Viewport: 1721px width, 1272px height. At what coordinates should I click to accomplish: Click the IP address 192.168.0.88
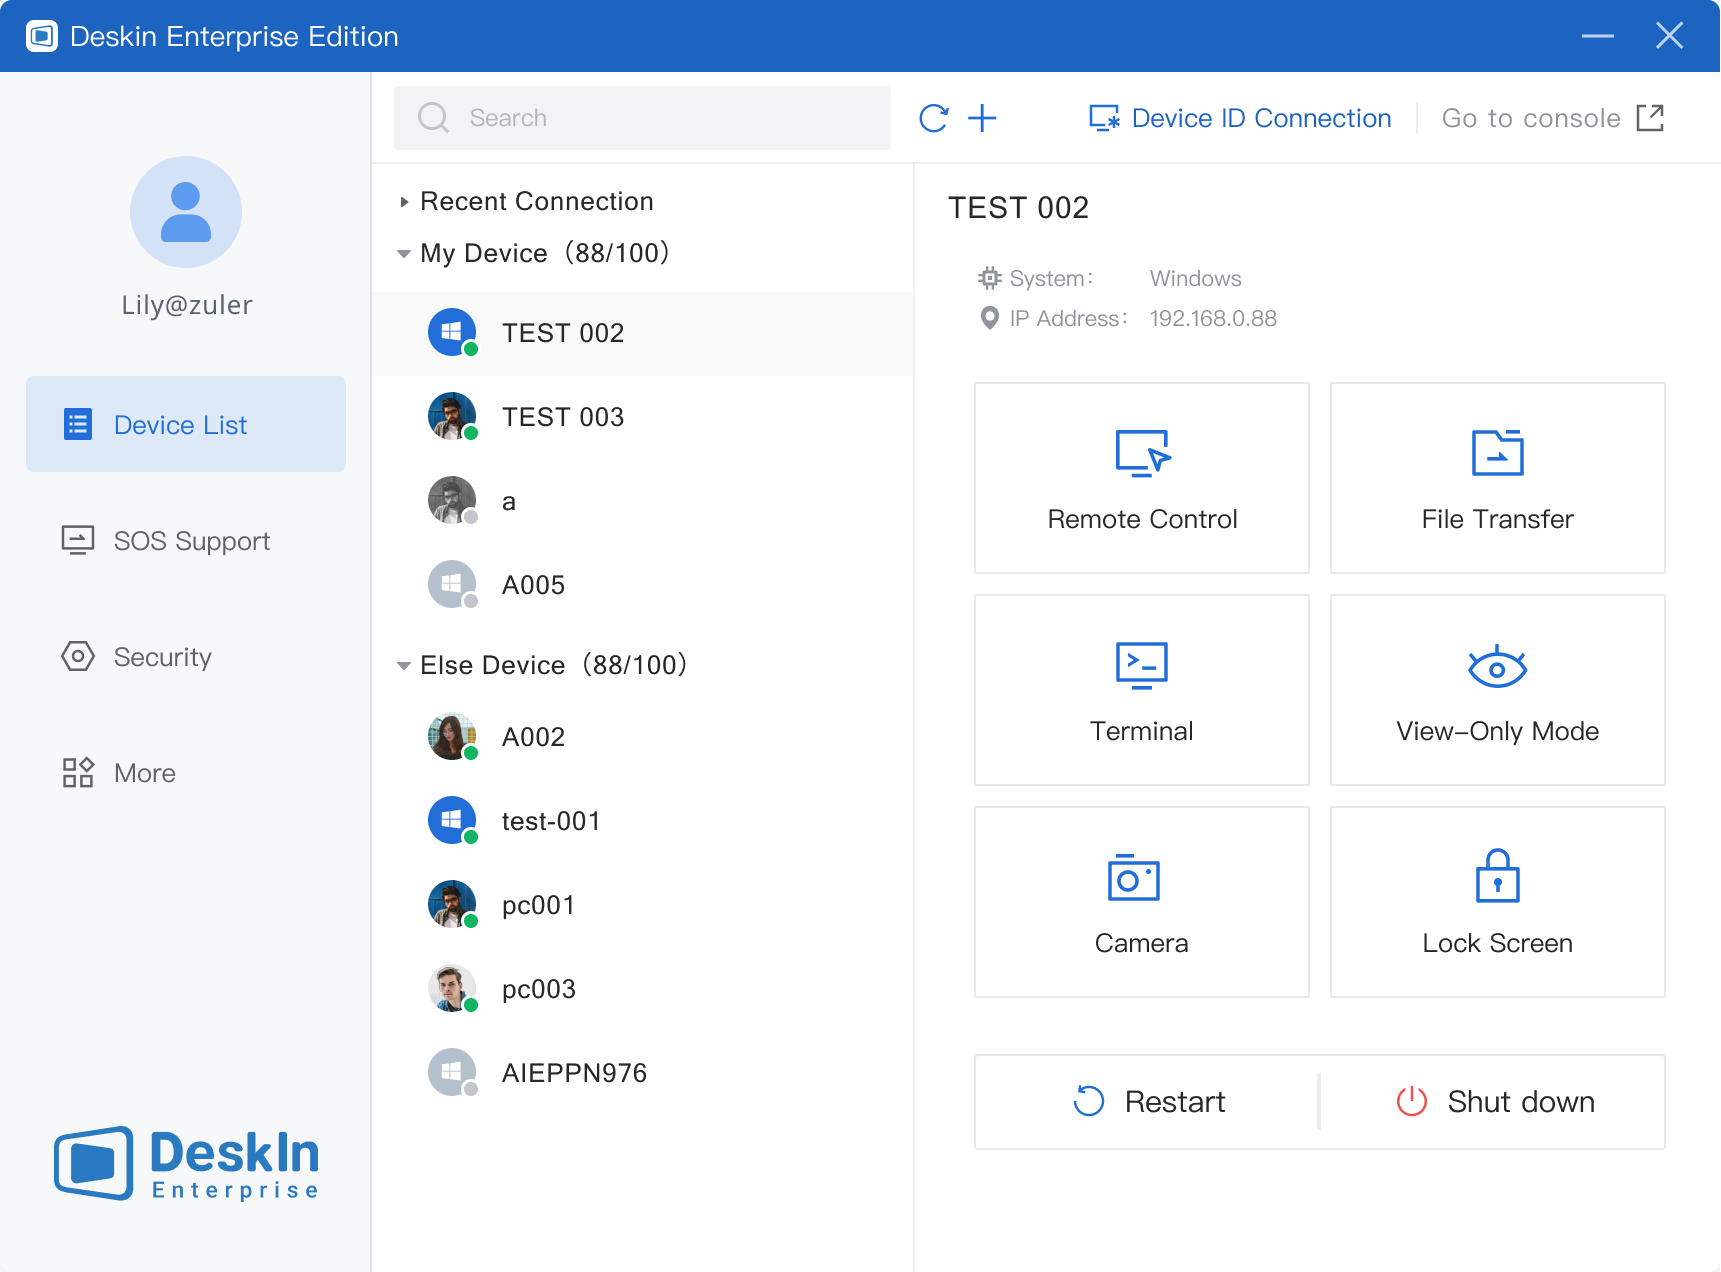pyautogui.click(x=1213, y=318)
